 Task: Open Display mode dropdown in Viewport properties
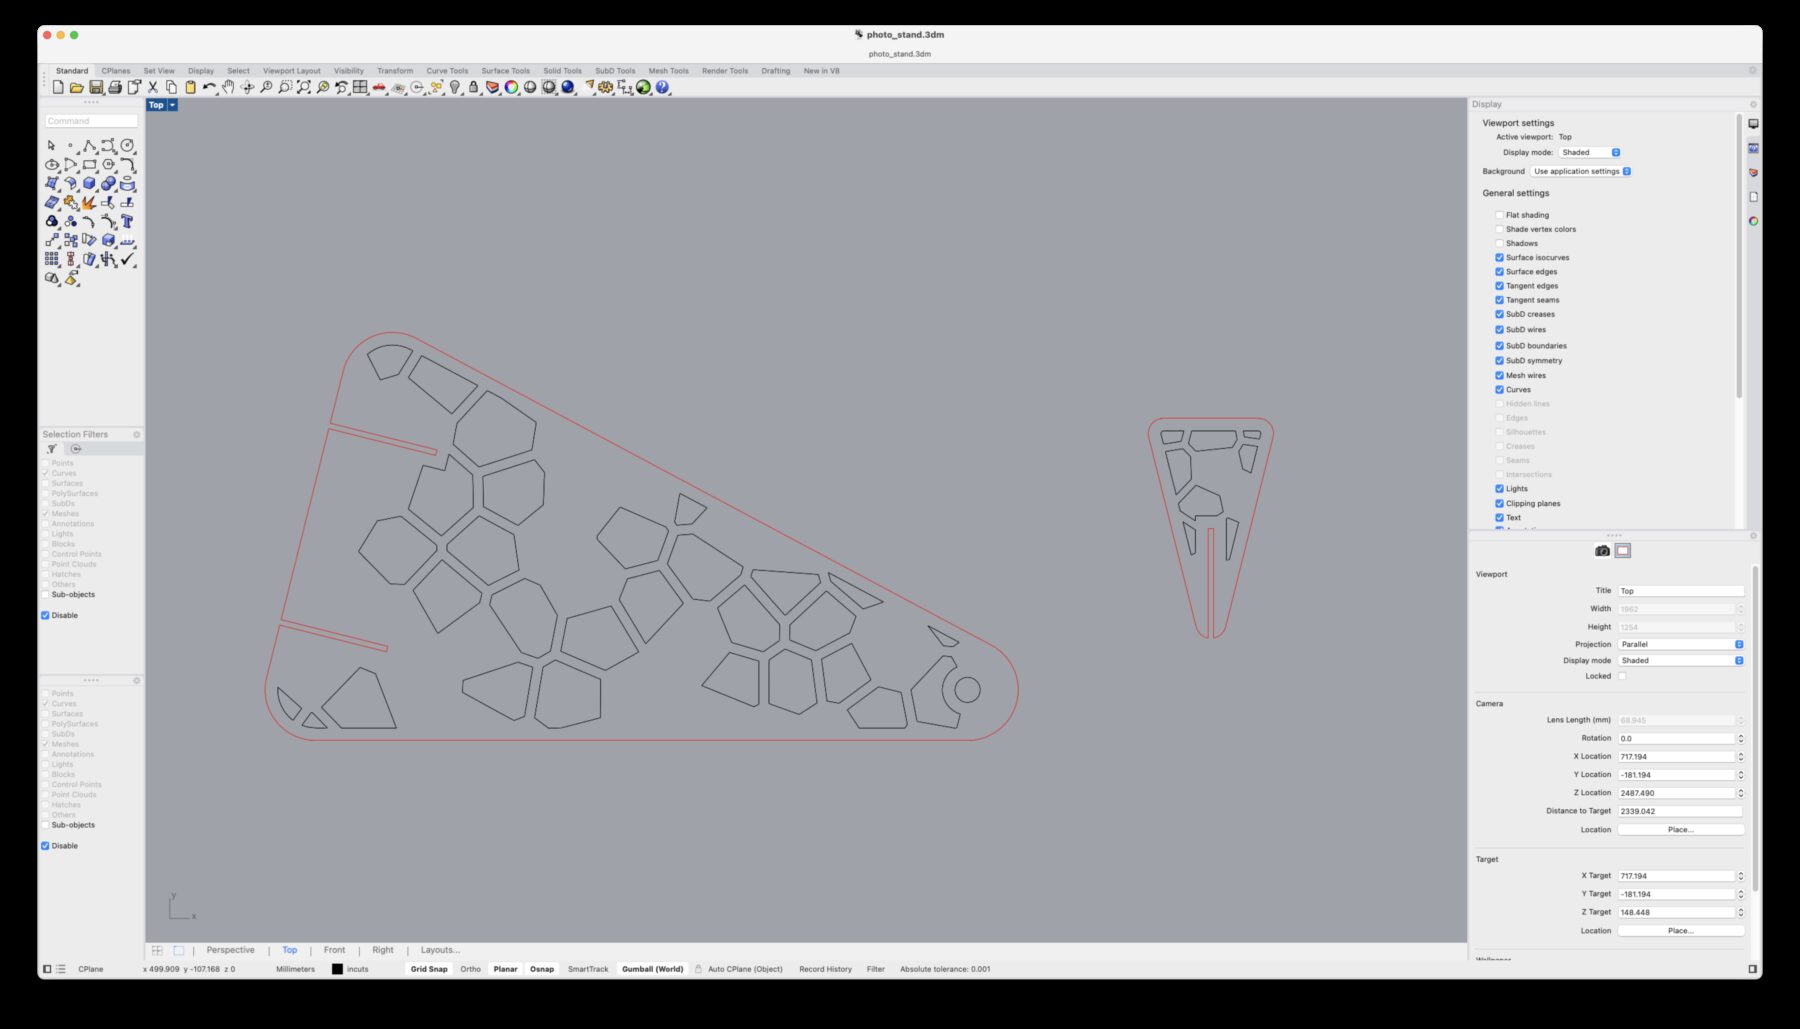tap(1681, 661)
